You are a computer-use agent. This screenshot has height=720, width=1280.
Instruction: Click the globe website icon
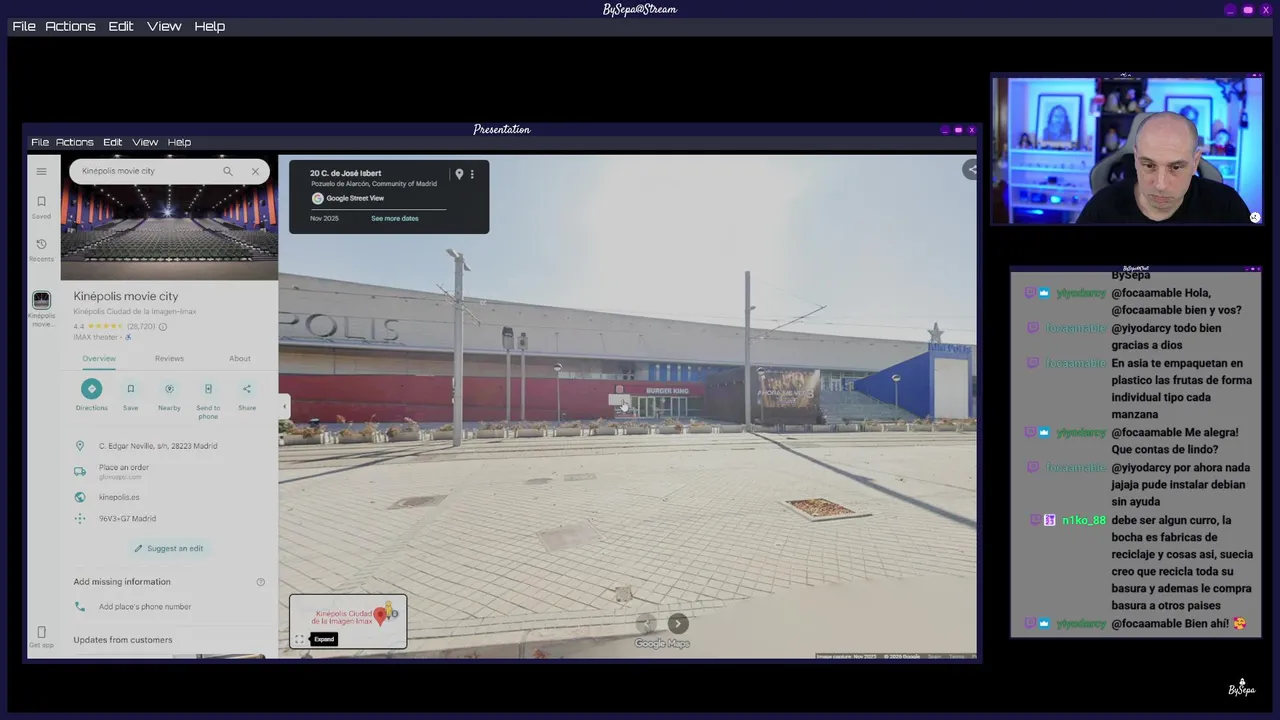pyautogui.click(x=80, y=497)
